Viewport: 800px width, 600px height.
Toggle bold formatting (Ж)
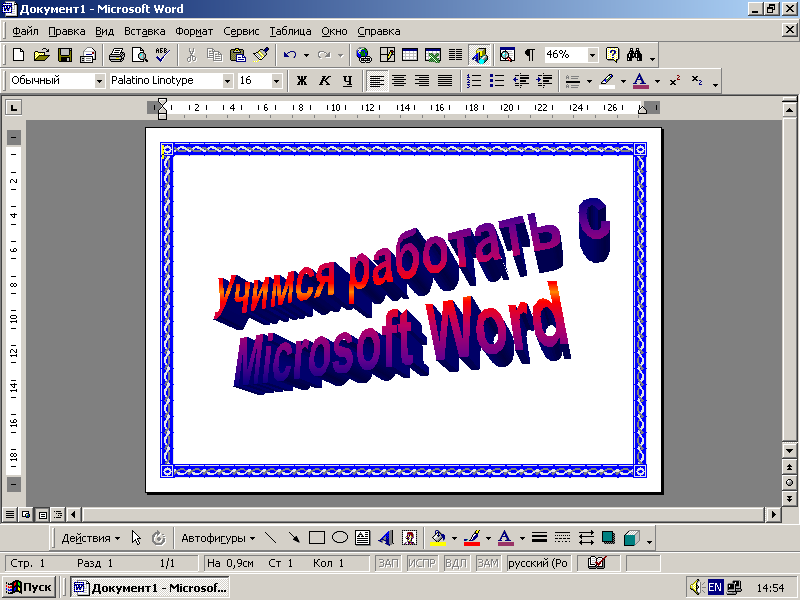(x=302, y=81)
